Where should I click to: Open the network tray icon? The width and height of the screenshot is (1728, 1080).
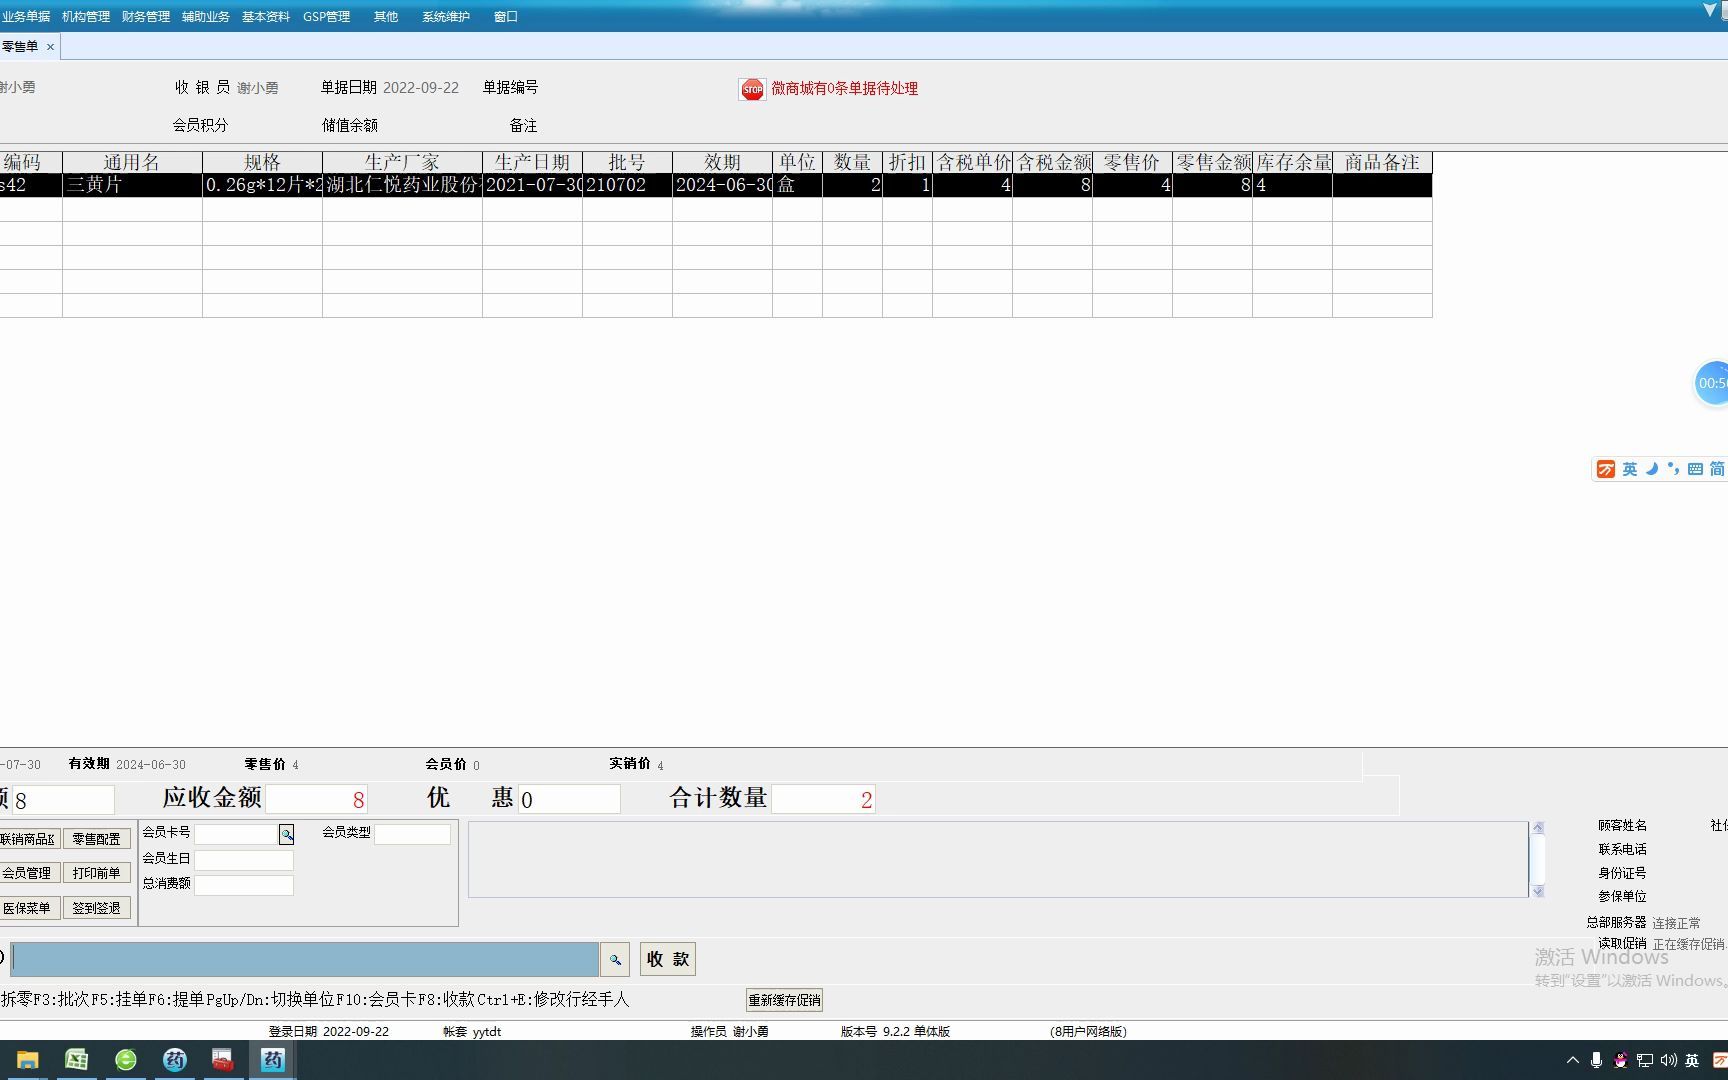1644,1060
